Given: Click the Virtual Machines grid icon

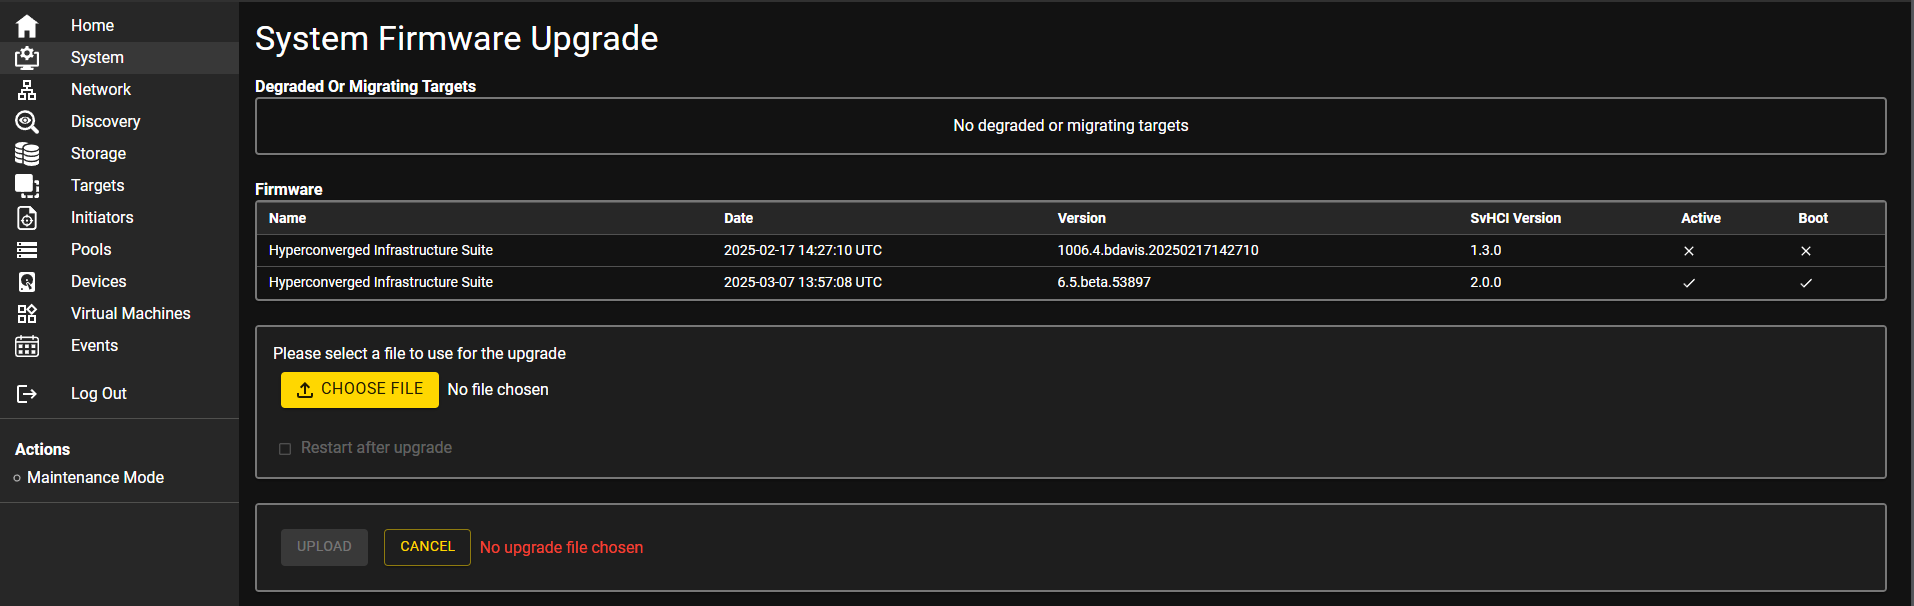Looking at the screenshot, I should point(27,314).
